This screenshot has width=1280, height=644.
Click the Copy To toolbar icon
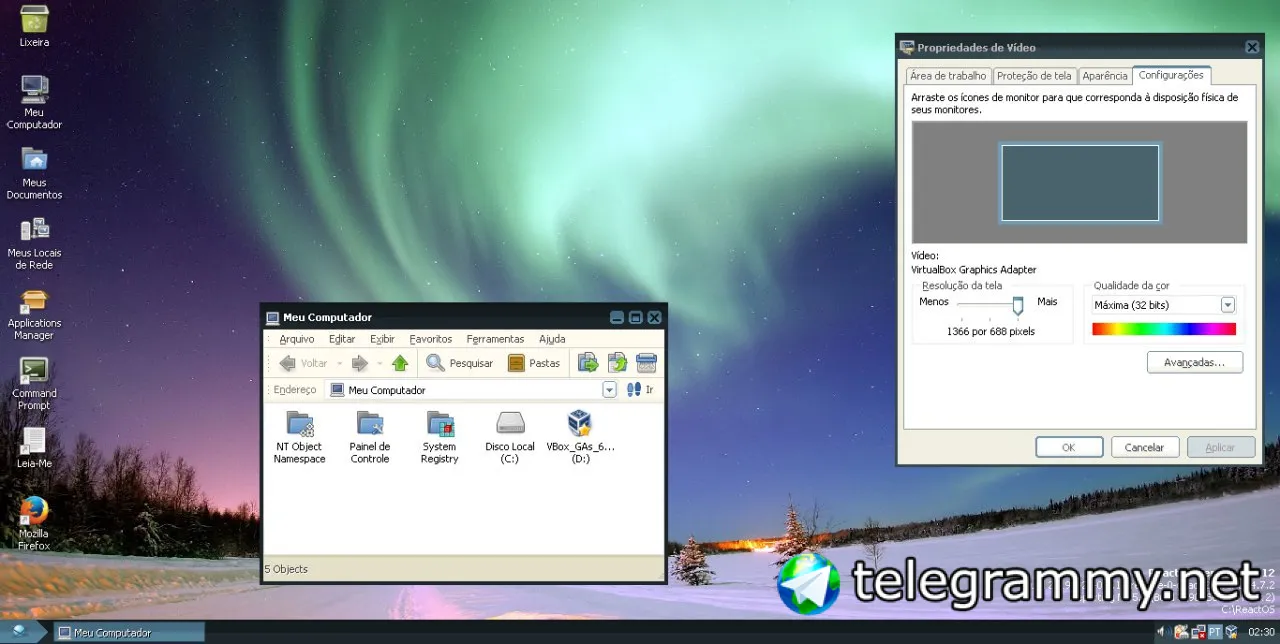coord(617,363)
